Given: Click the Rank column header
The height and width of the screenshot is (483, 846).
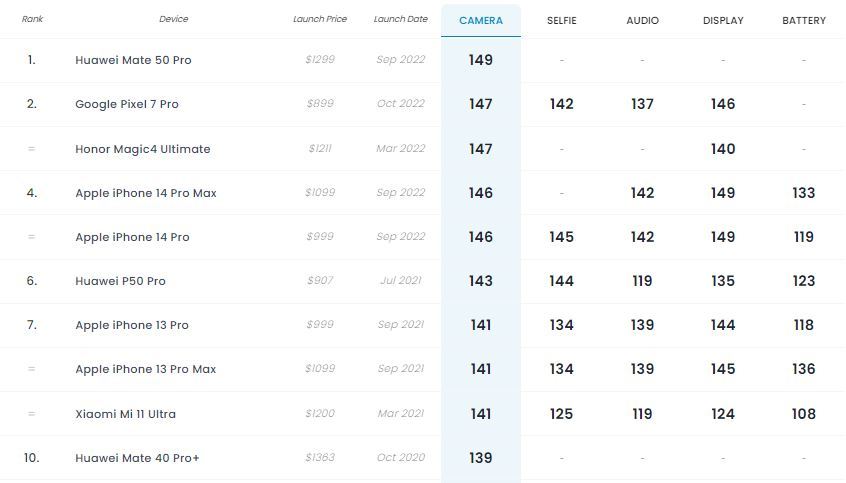Looking at the screenshot, I should pos(32,19).
